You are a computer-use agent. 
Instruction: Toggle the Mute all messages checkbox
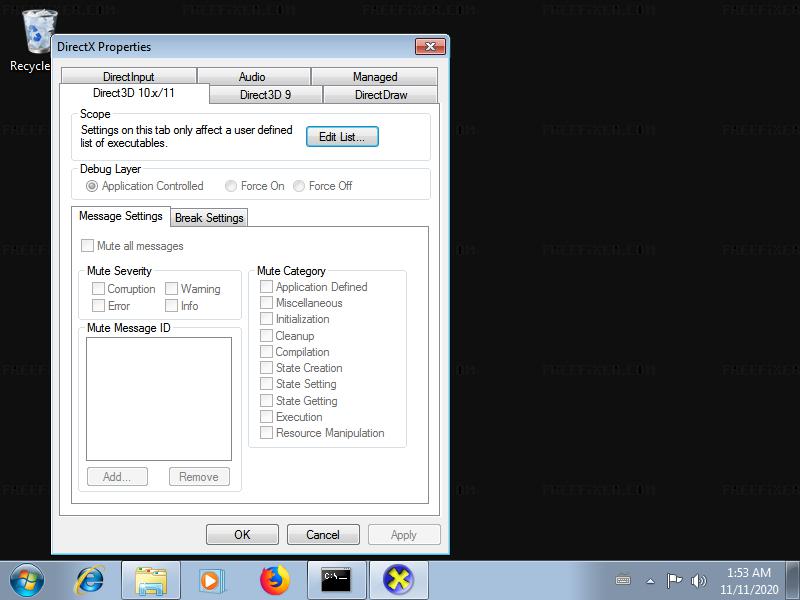(132, 246)
